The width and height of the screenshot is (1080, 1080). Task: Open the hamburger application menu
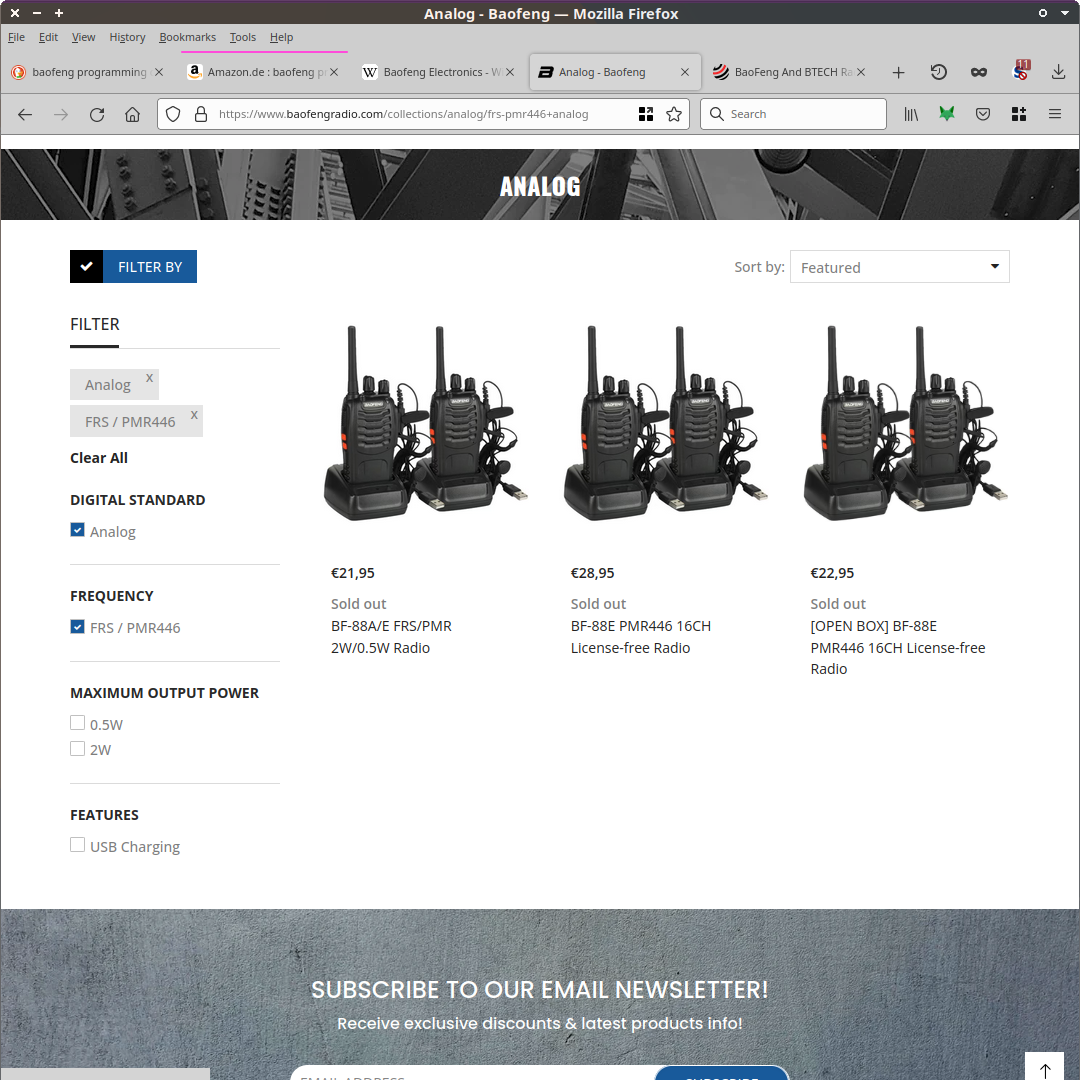(1055, 115)
